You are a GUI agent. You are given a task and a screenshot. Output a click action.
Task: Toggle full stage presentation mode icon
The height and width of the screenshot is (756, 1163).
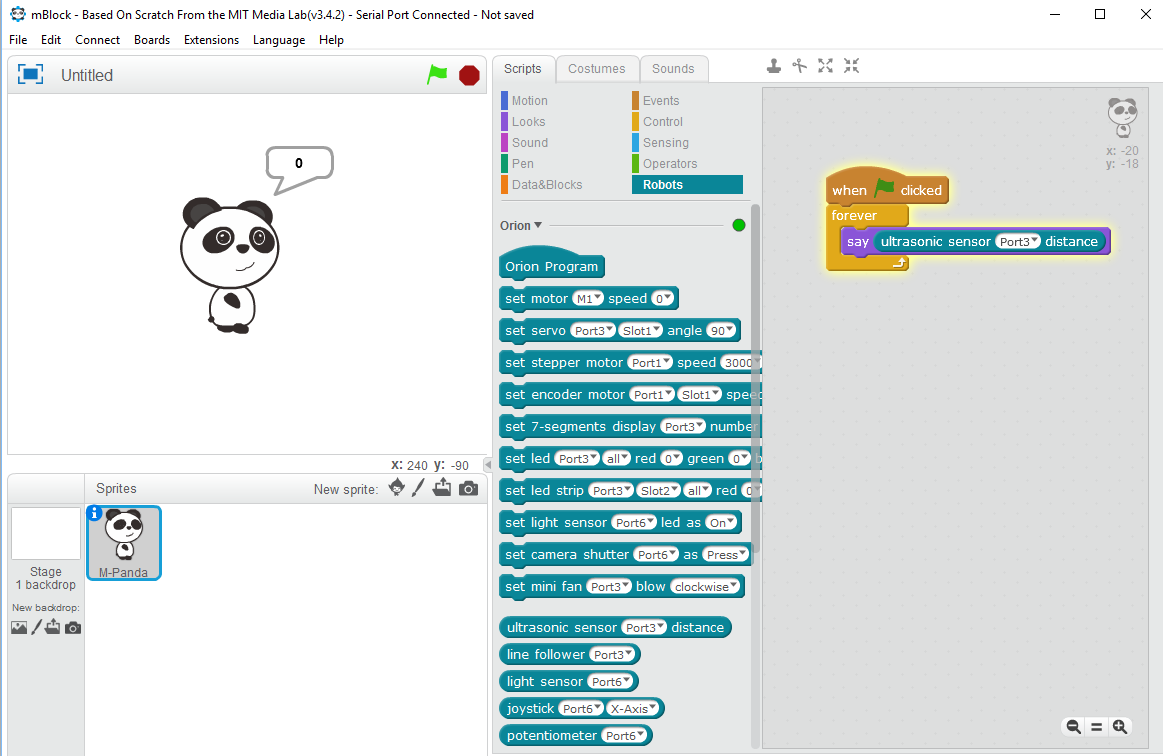30,74
